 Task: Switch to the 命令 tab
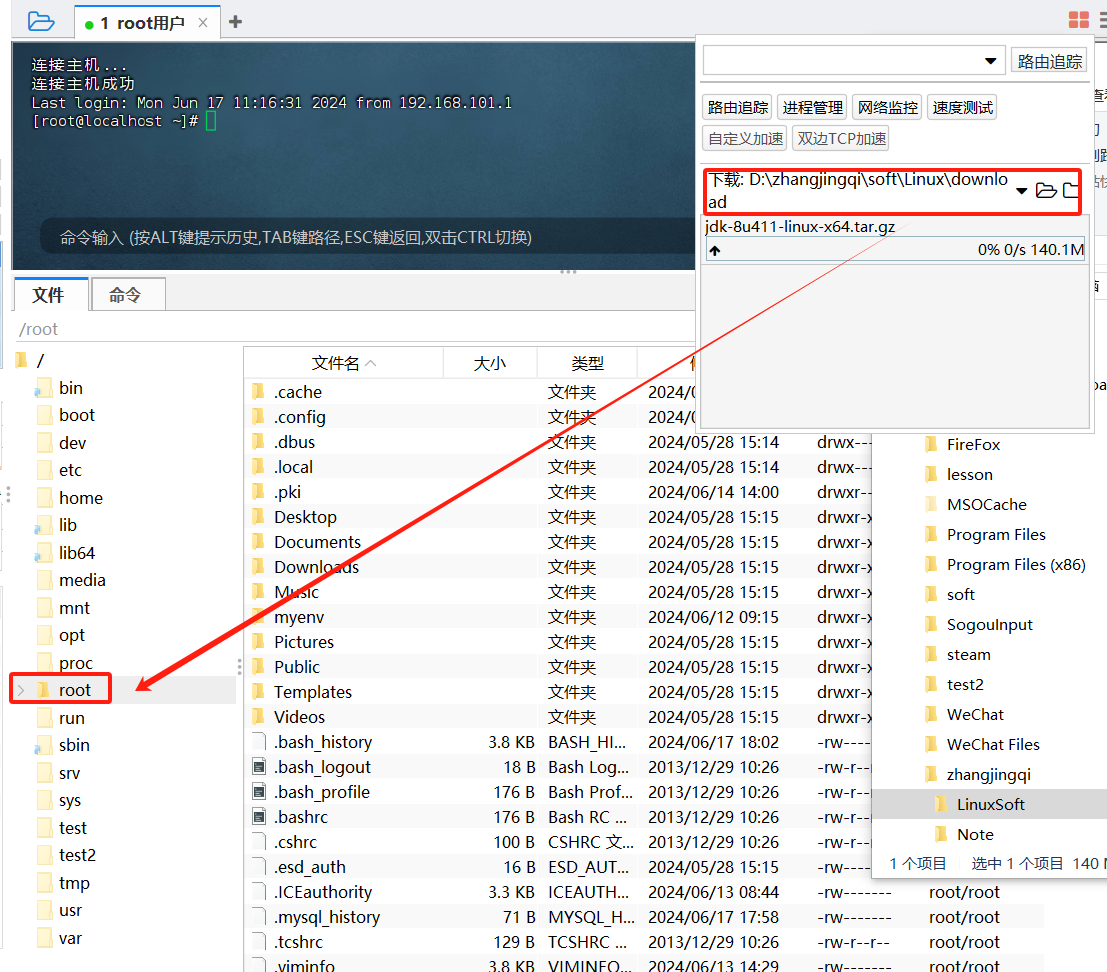pos(126,294)
